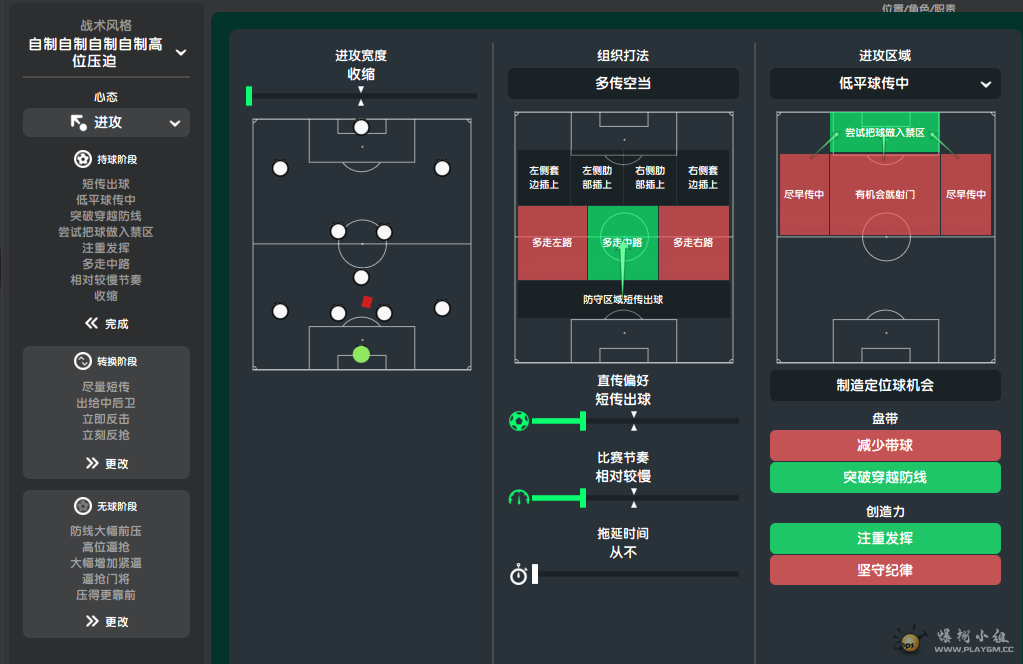The height and width of the screenshot is (664, 1023).
Task: Click the speedometer icon for 比赛节奏
Action: [519, 497]
